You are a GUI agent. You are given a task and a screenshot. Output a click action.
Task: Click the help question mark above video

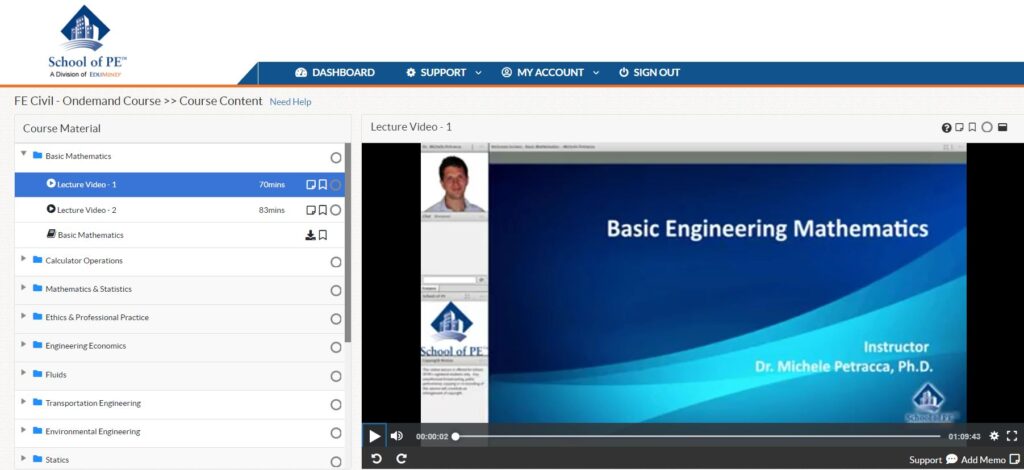946,128
